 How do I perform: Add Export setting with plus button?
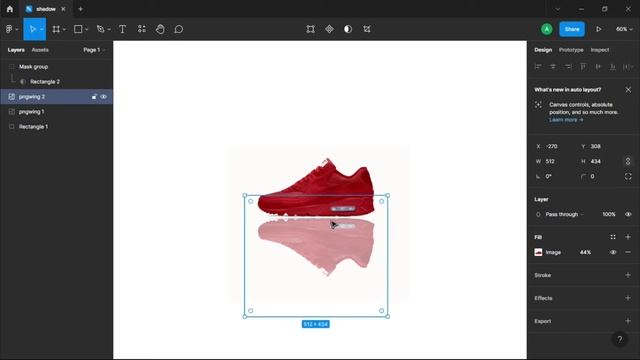[x=628, y=321]
